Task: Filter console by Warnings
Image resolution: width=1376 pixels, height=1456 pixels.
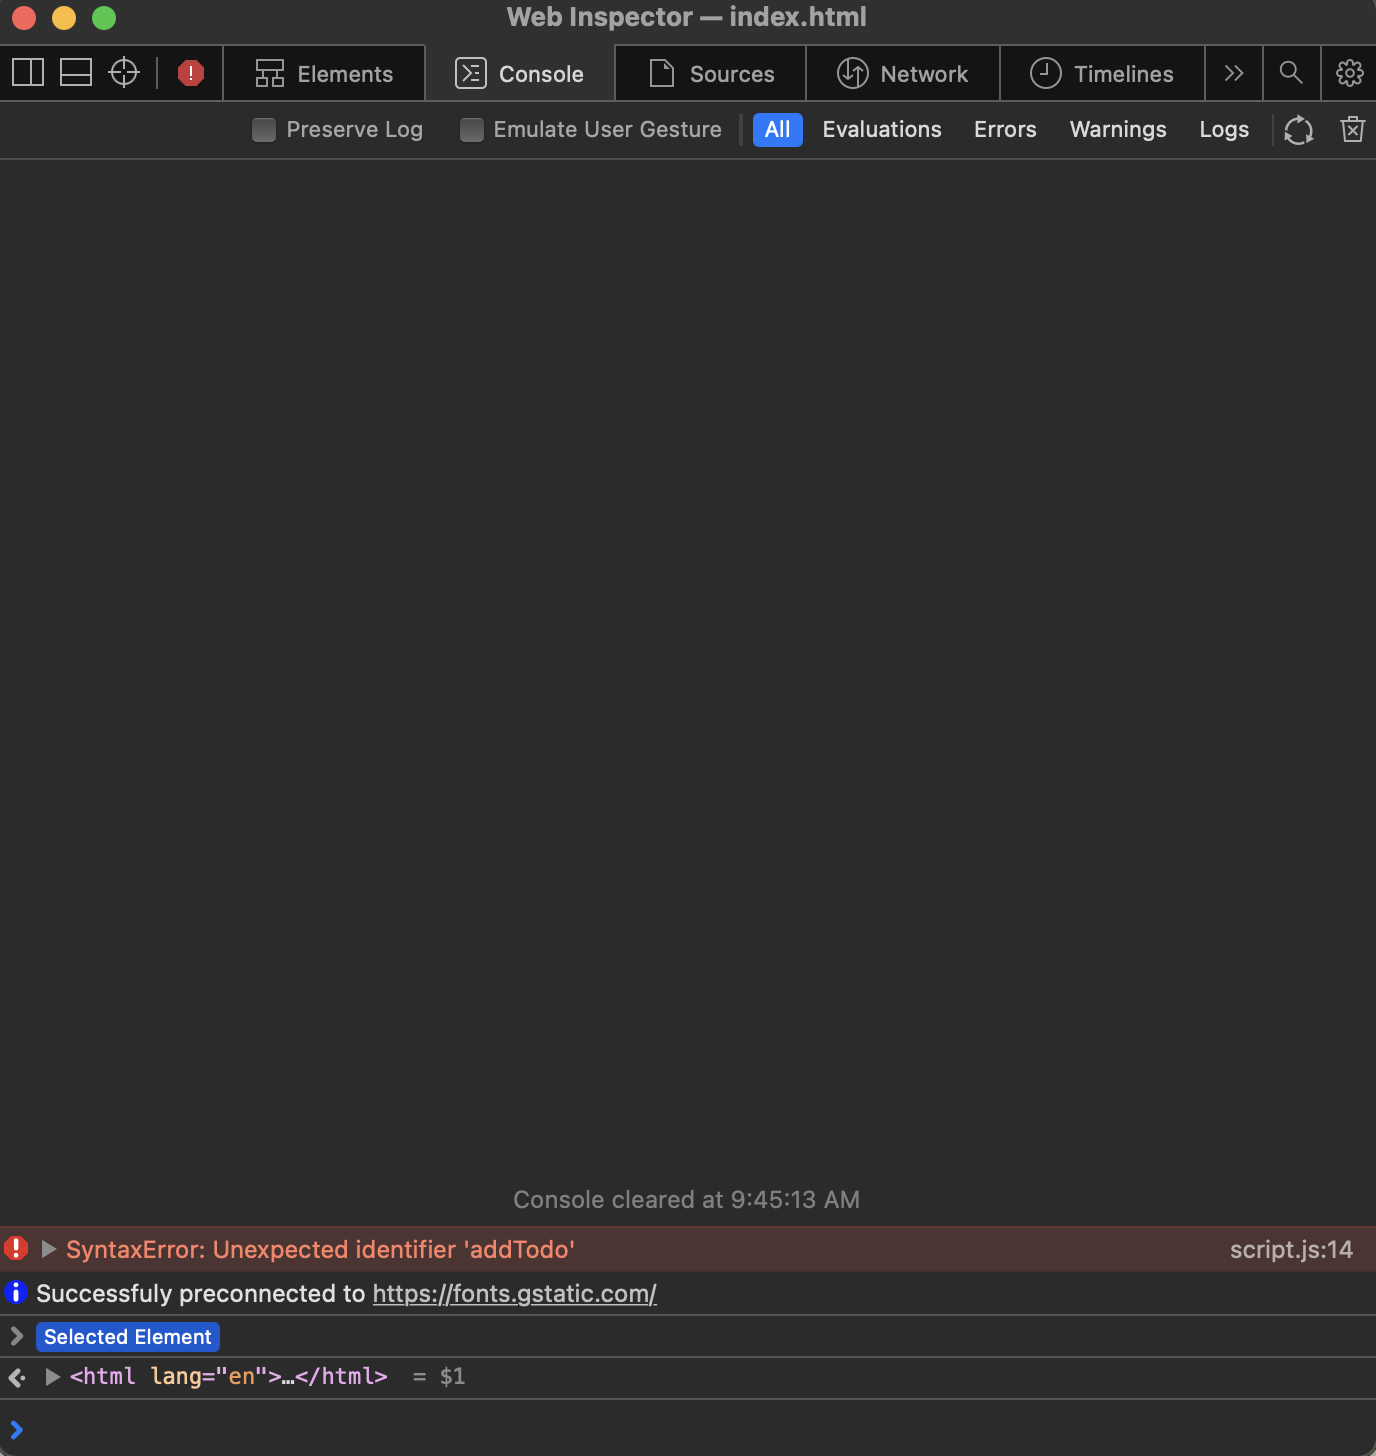Action: coord(1118,130)
